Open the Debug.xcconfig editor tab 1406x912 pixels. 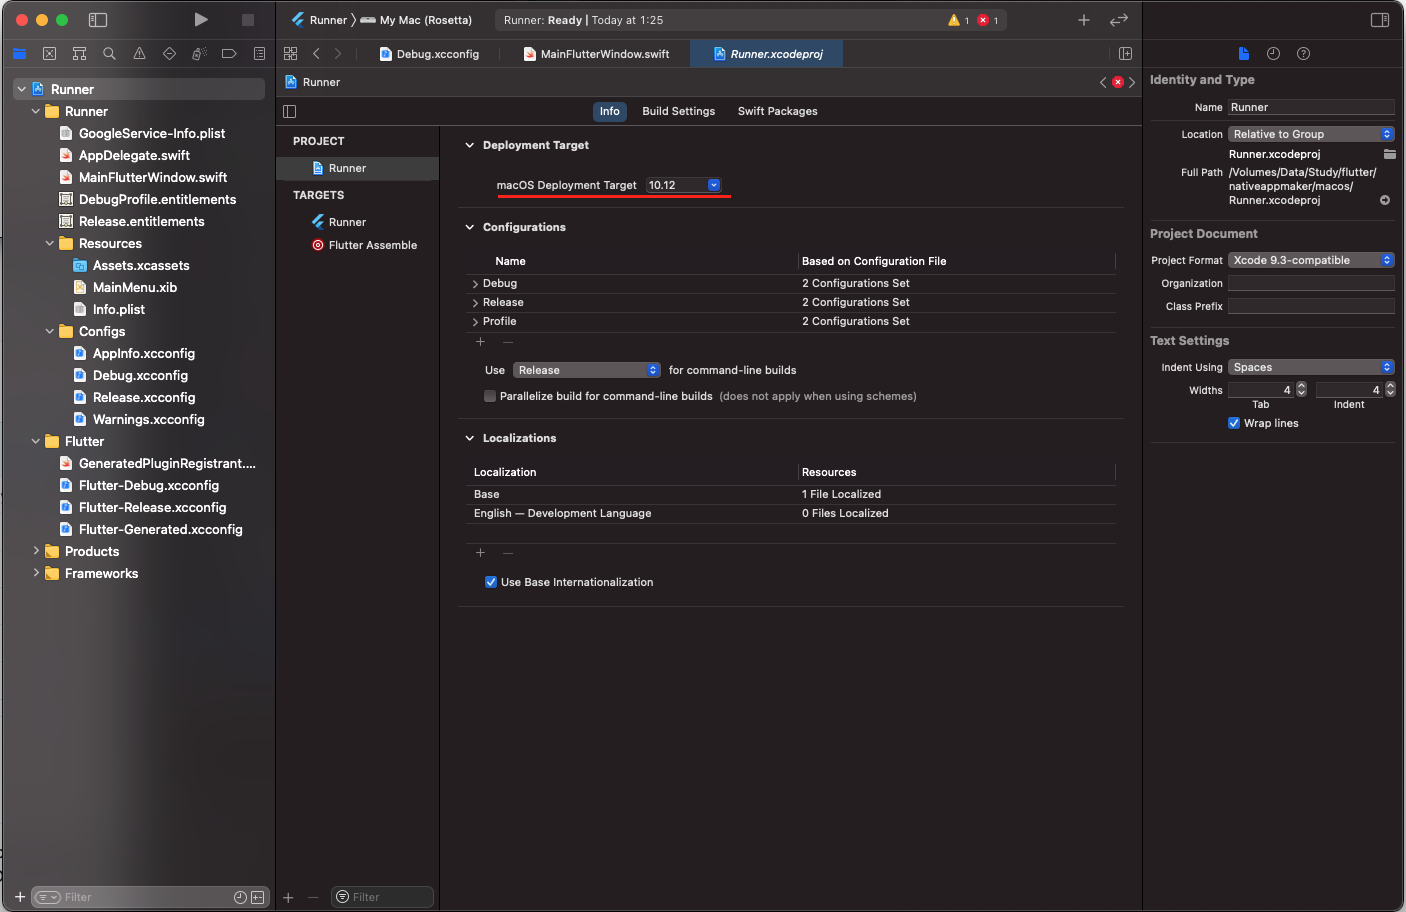(x=430, y=54)
